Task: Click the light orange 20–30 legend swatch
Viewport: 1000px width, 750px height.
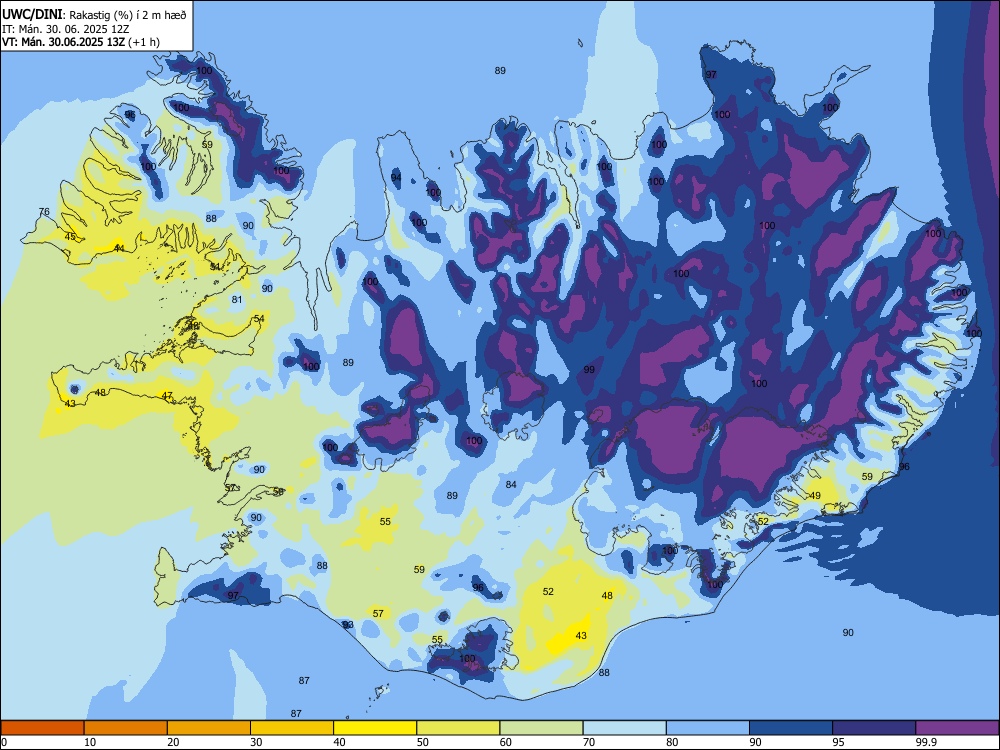Action: 209,728
